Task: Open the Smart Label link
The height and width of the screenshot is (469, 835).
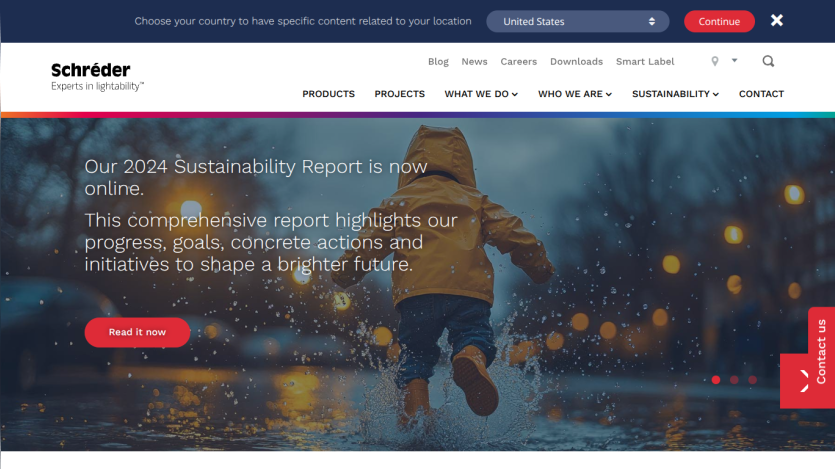Action: tap(645, 61)
